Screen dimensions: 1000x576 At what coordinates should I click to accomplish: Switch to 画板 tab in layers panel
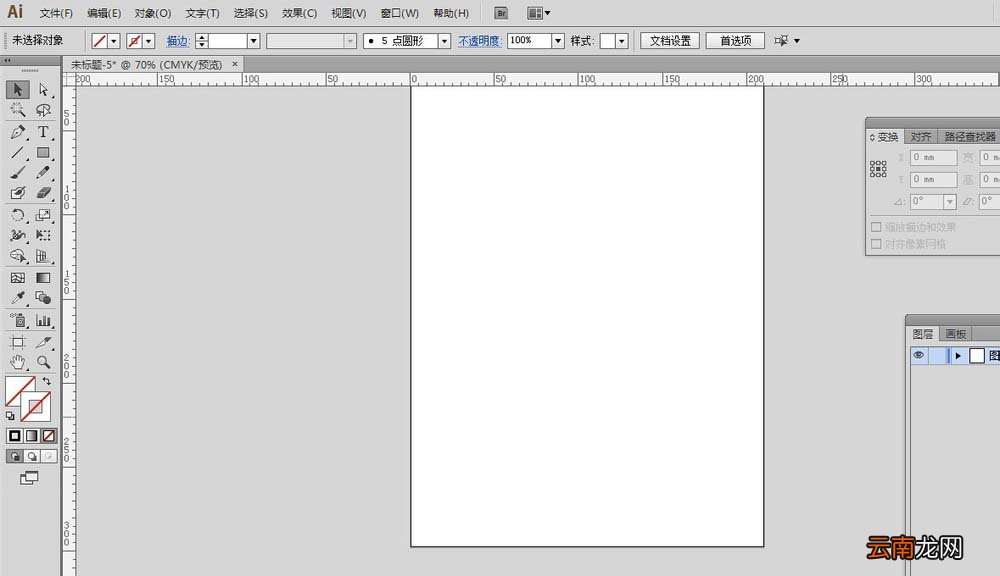coord(955,334)
